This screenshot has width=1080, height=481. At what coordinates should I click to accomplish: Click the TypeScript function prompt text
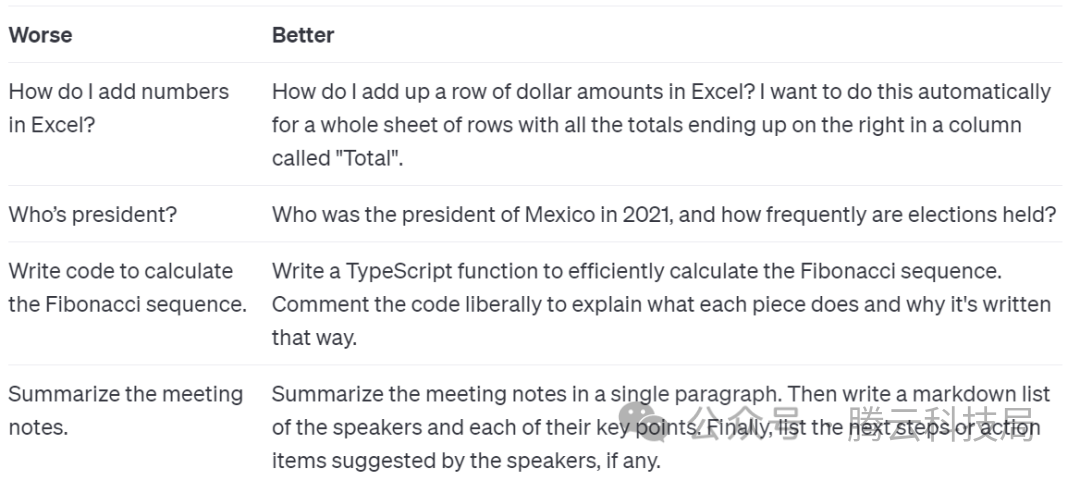636,271
